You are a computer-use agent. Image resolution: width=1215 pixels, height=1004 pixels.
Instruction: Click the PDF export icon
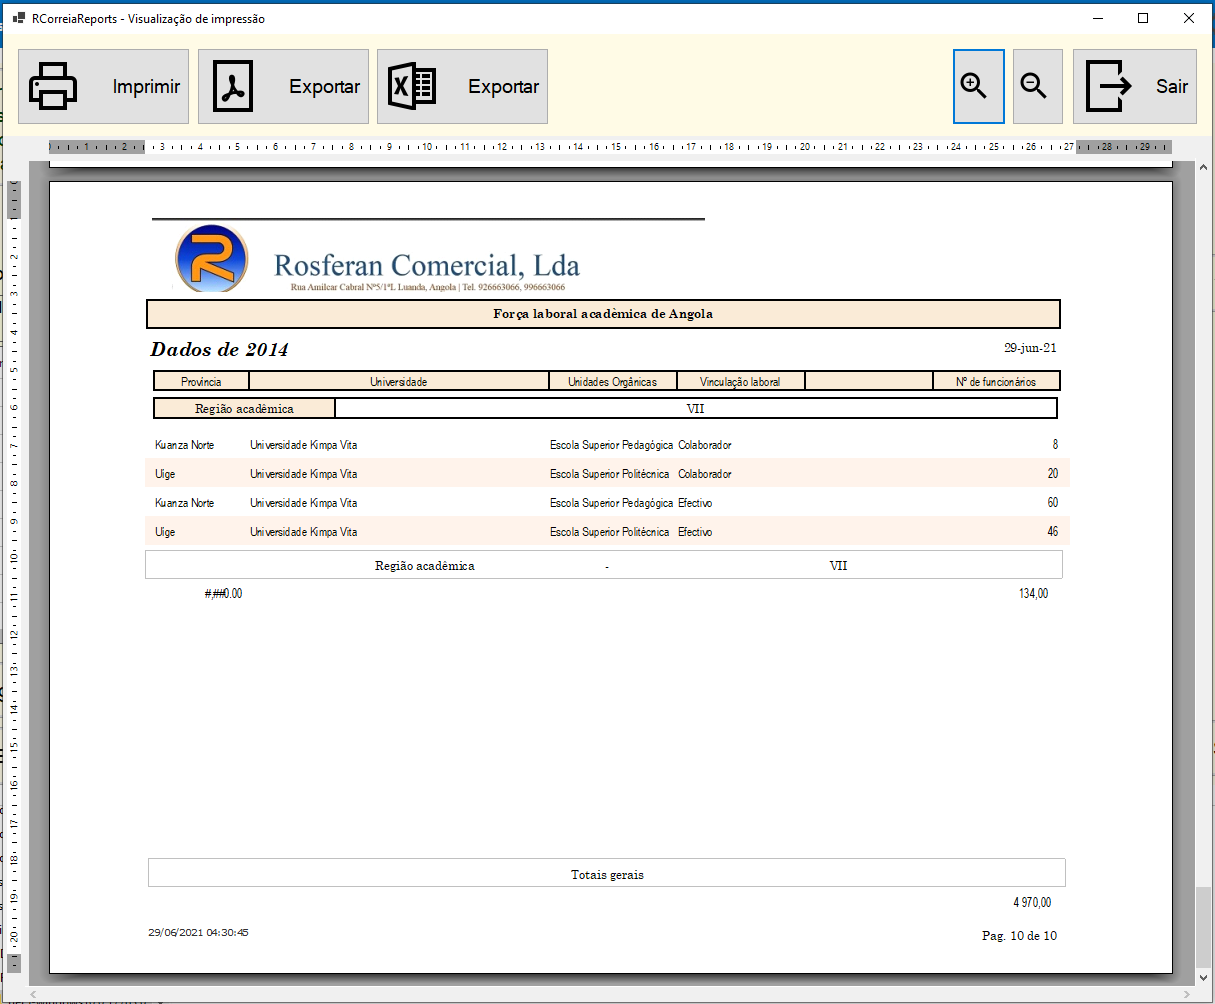point(233,86)
